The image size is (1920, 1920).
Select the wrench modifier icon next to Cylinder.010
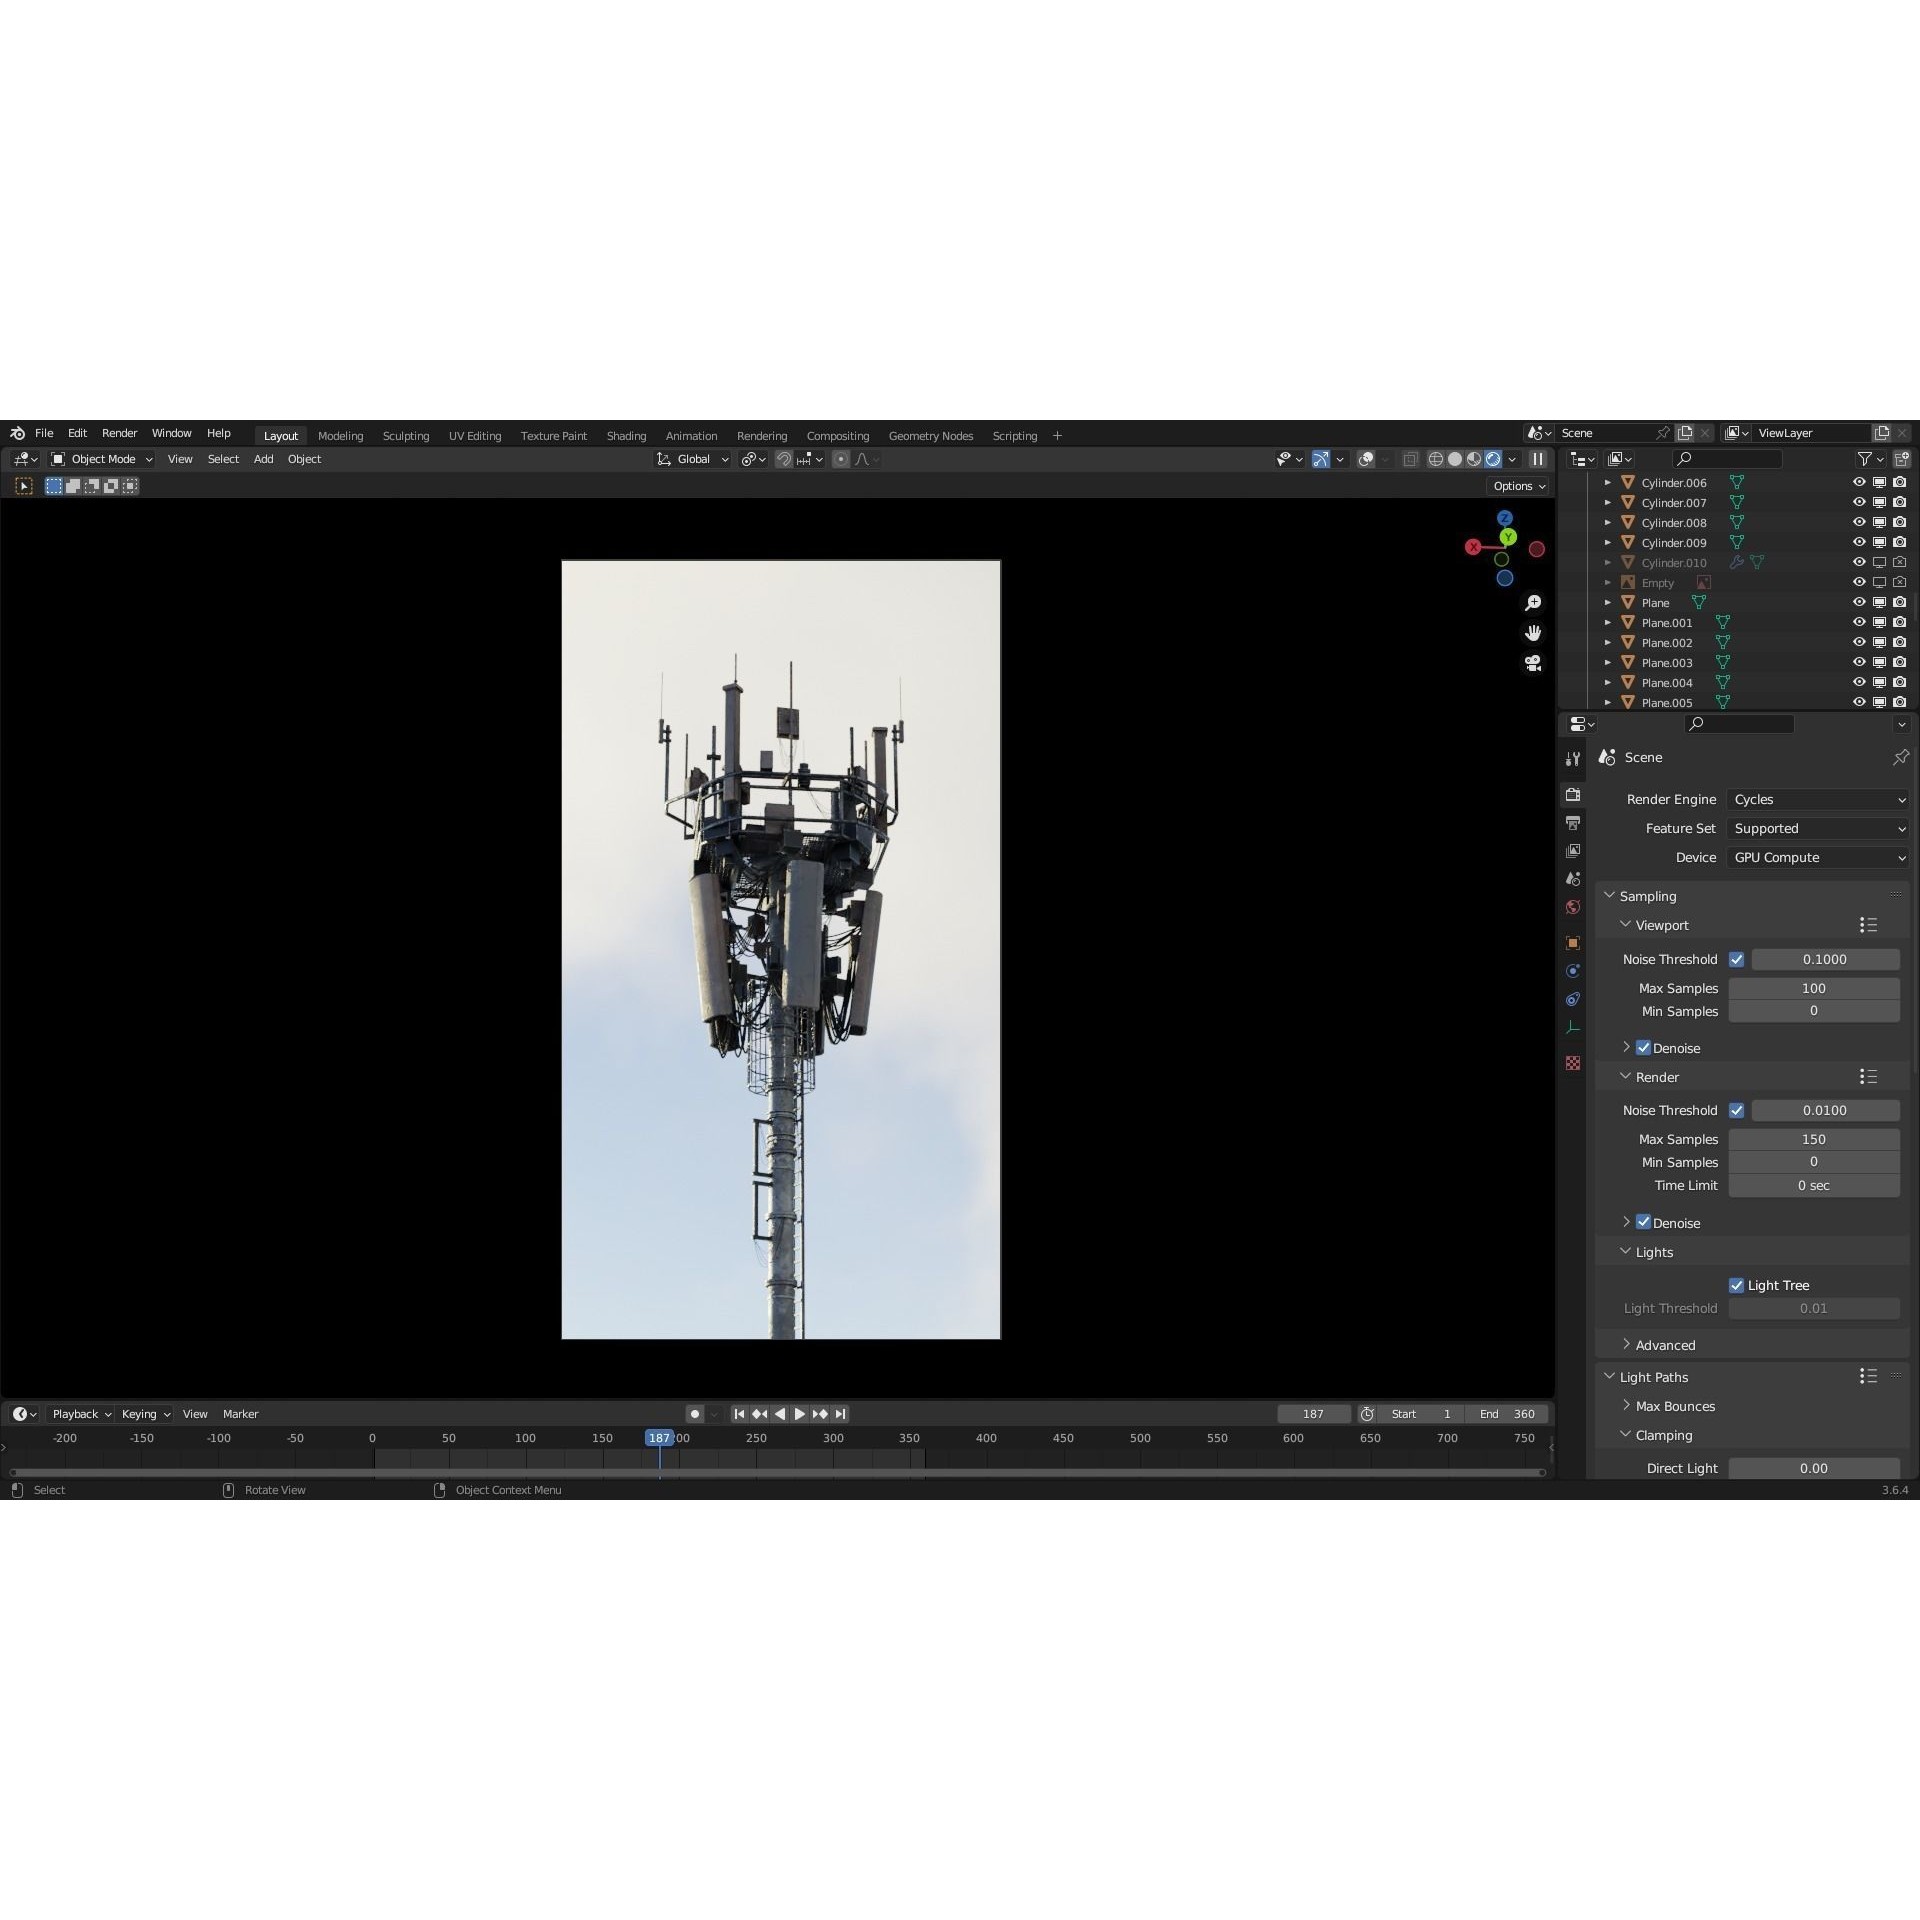click(1737, 562)
